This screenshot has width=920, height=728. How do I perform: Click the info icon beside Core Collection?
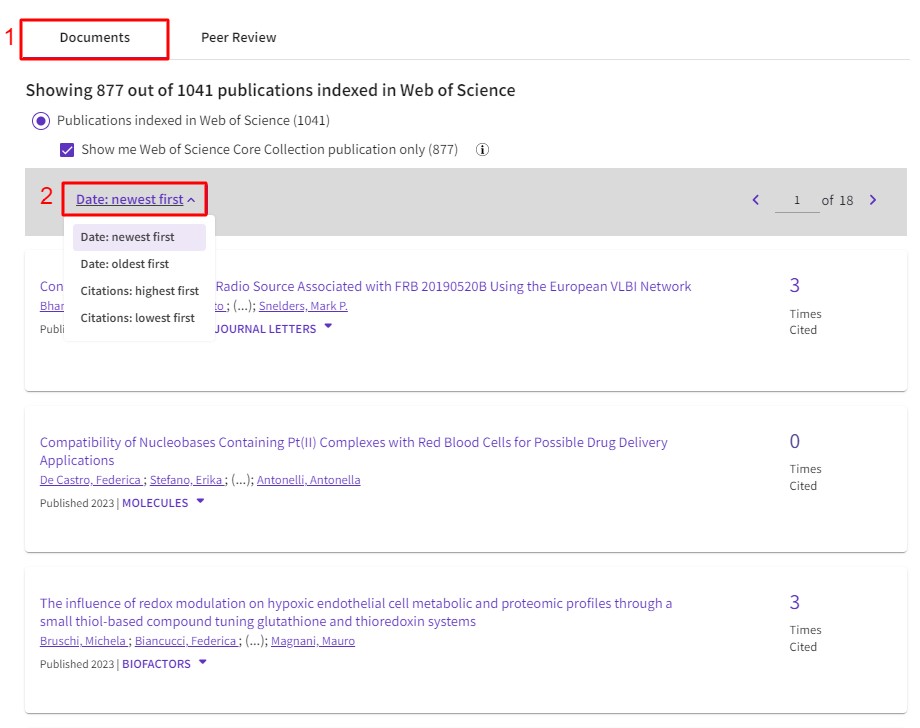click(x=482, y=150)
